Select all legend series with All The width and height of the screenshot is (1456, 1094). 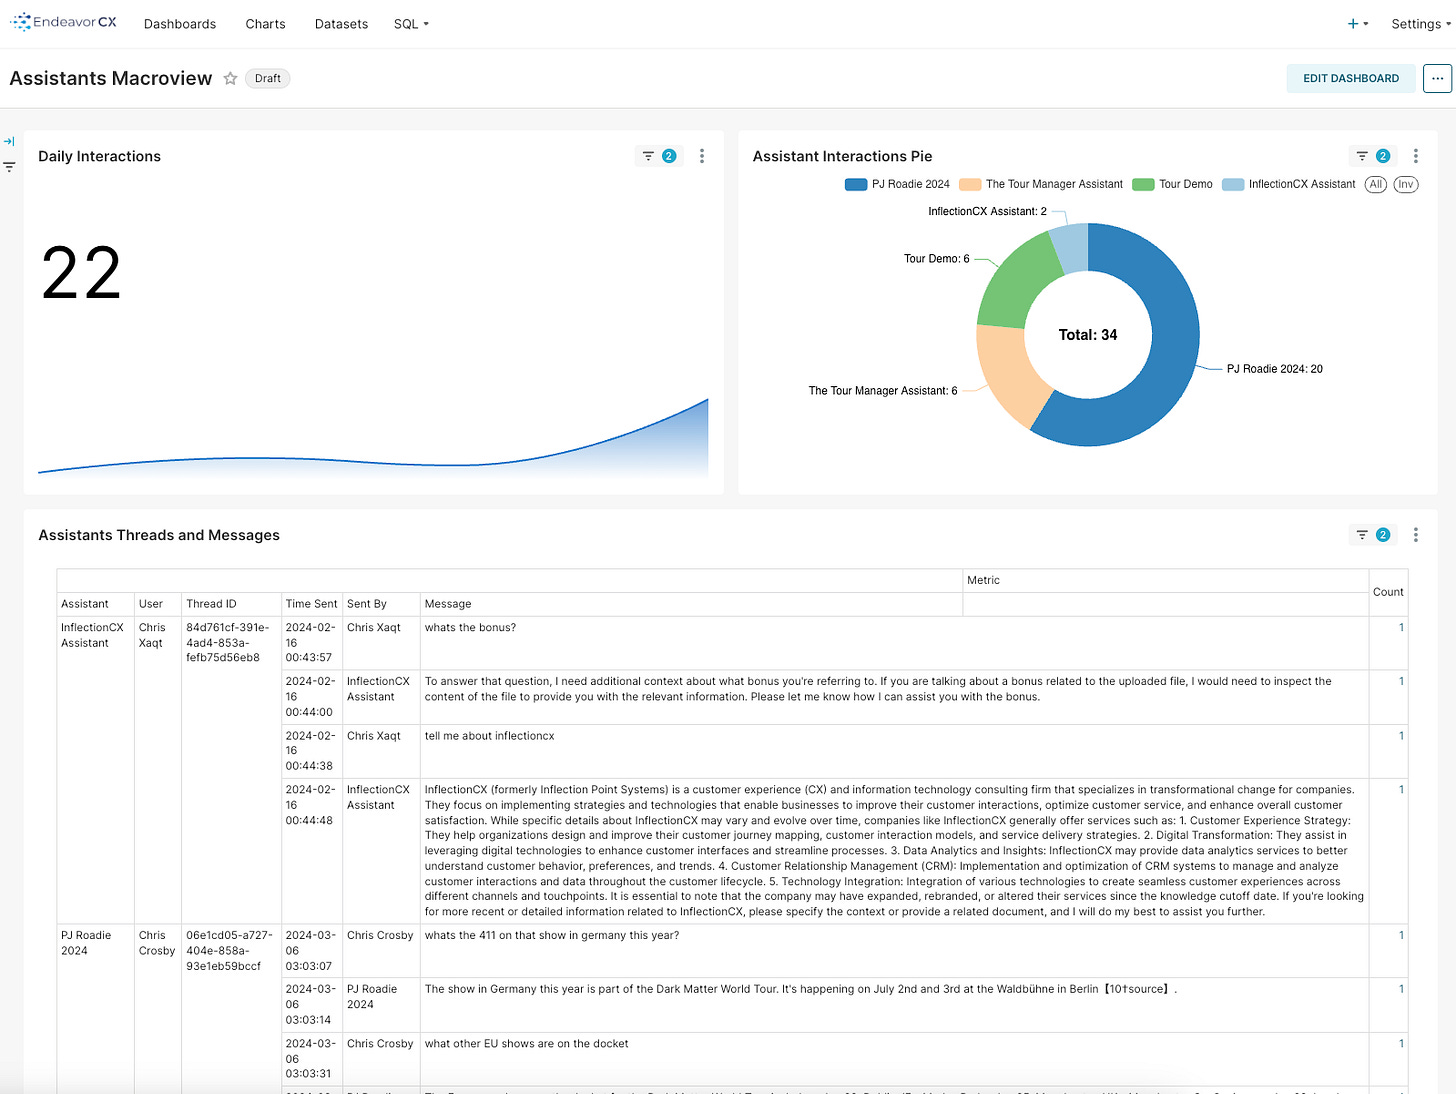click(x=1376, y=184)
